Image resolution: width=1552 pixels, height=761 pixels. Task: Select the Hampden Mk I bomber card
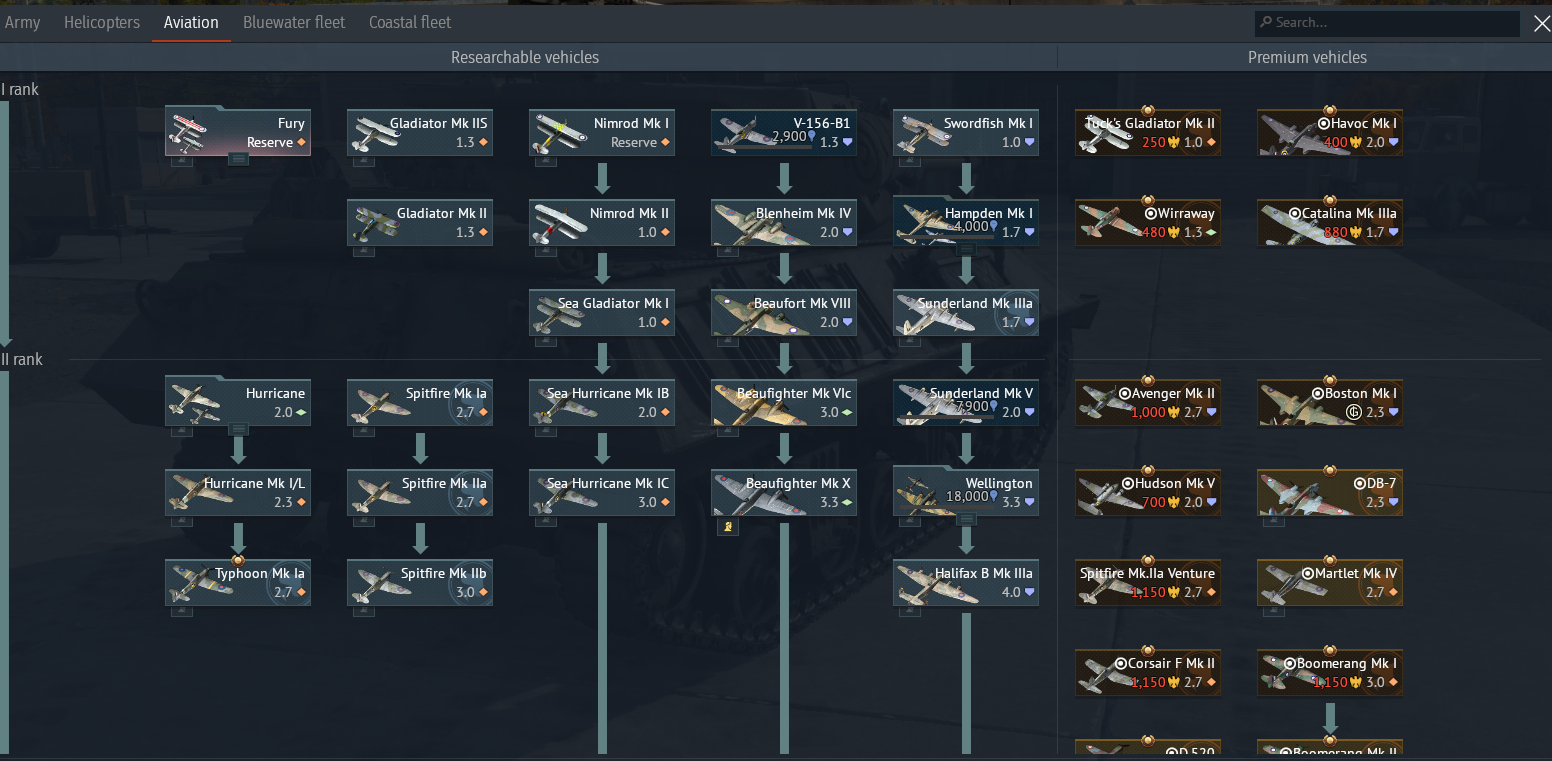966,223
